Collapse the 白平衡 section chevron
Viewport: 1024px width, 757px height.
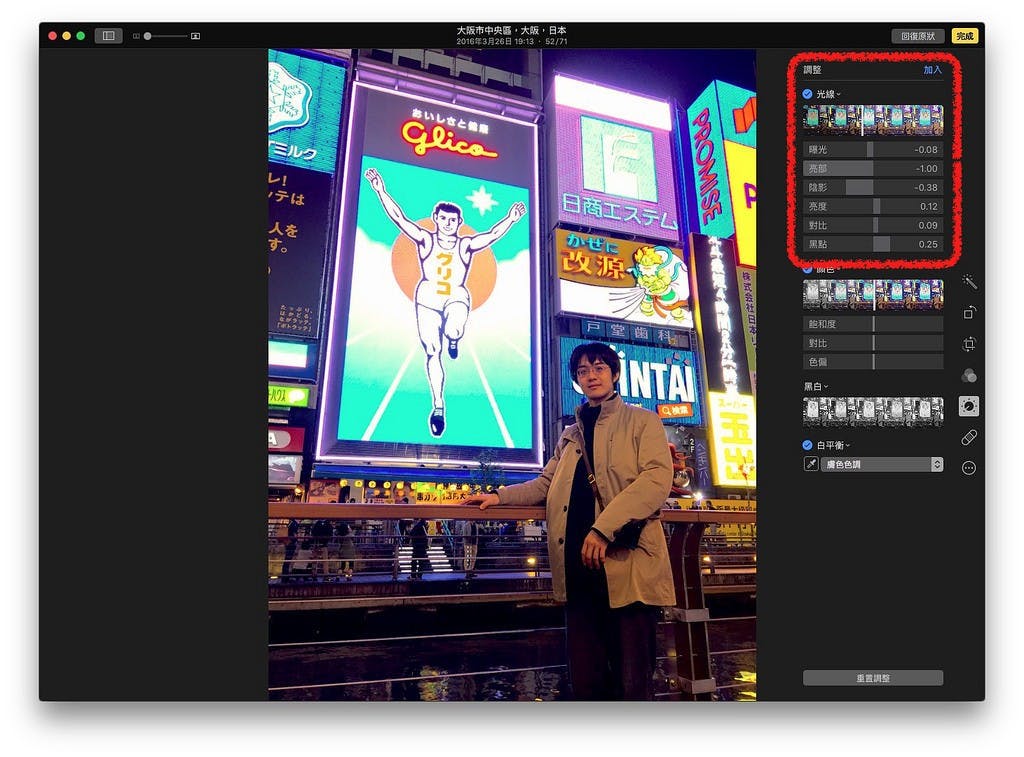(848, 445)
